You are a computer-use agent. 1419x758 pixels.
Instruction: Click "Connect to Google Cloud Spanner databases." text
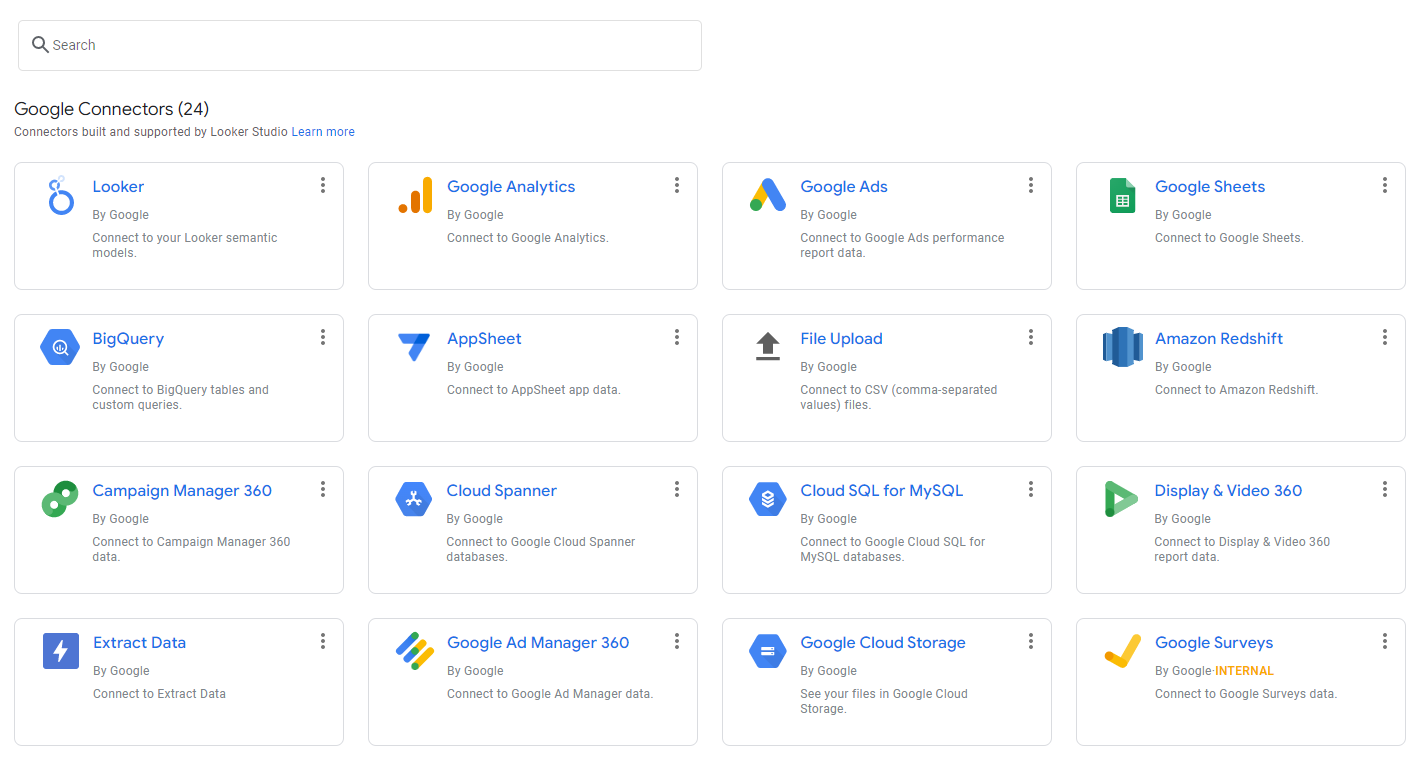pyautogui.click(x=541, y=549)
